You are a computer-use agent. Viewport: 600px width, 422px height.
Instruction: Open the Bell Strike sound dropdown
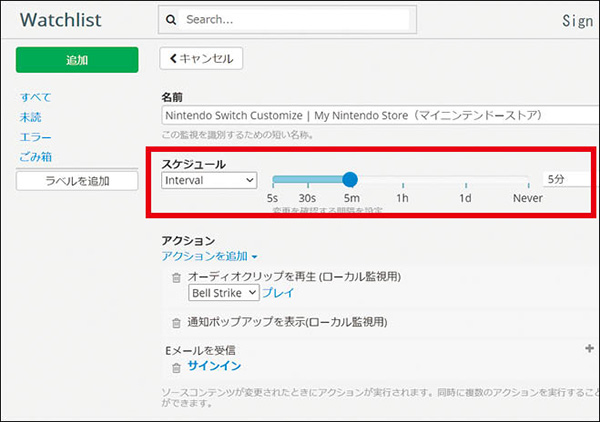(224, 293)
